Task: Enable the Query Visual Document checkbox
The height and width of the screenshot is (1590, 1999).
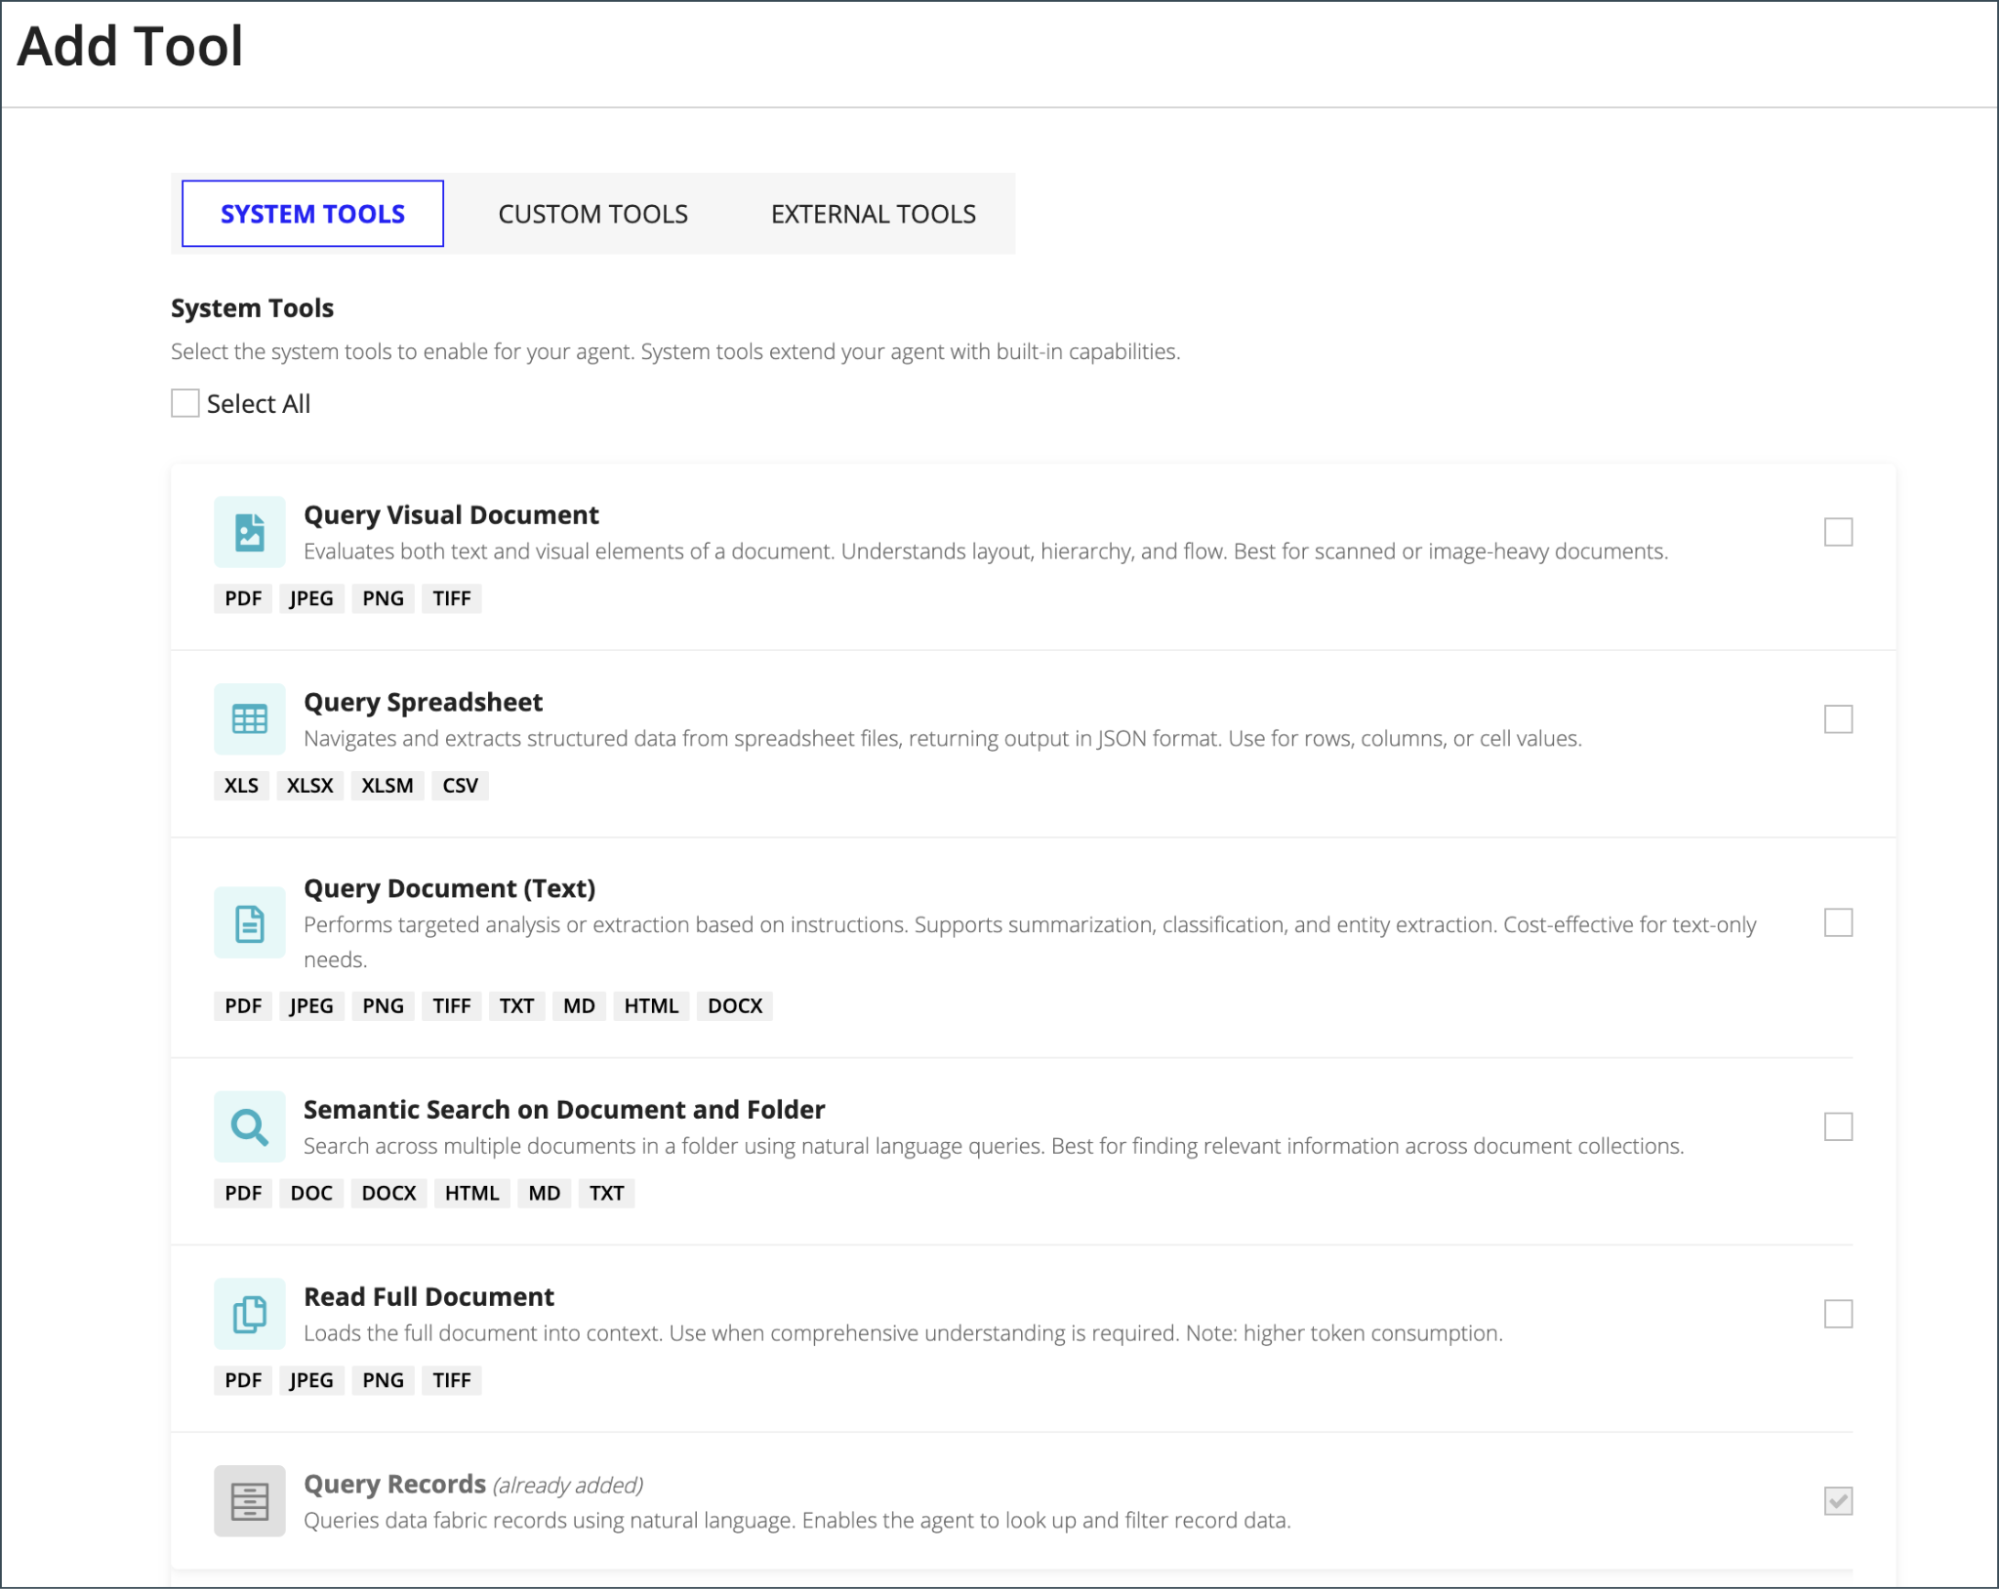Action: pyautogui.click(x=1838, y=532)
